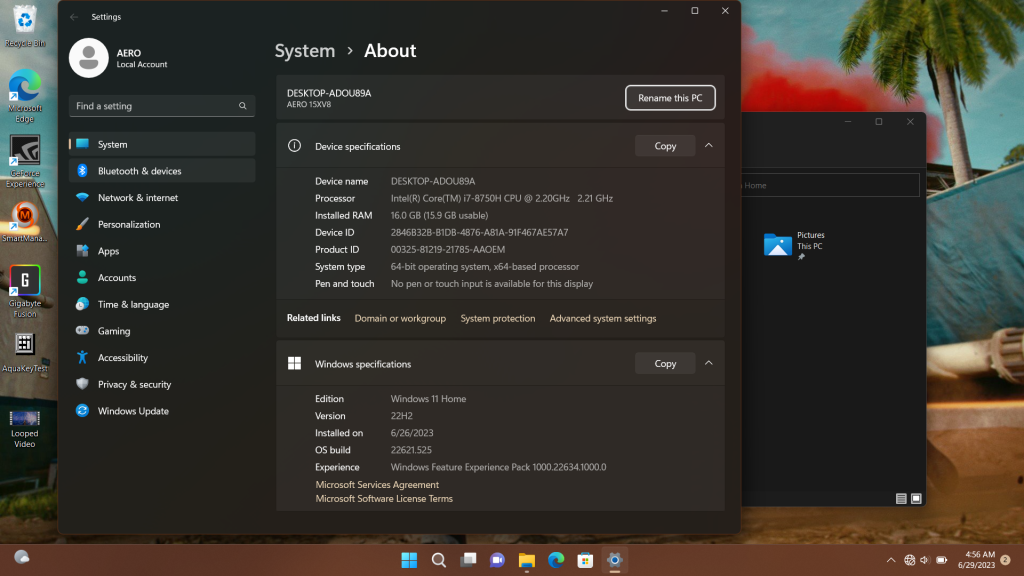
Task: Open the taskbar clock and date
Action: pos(977,560)
